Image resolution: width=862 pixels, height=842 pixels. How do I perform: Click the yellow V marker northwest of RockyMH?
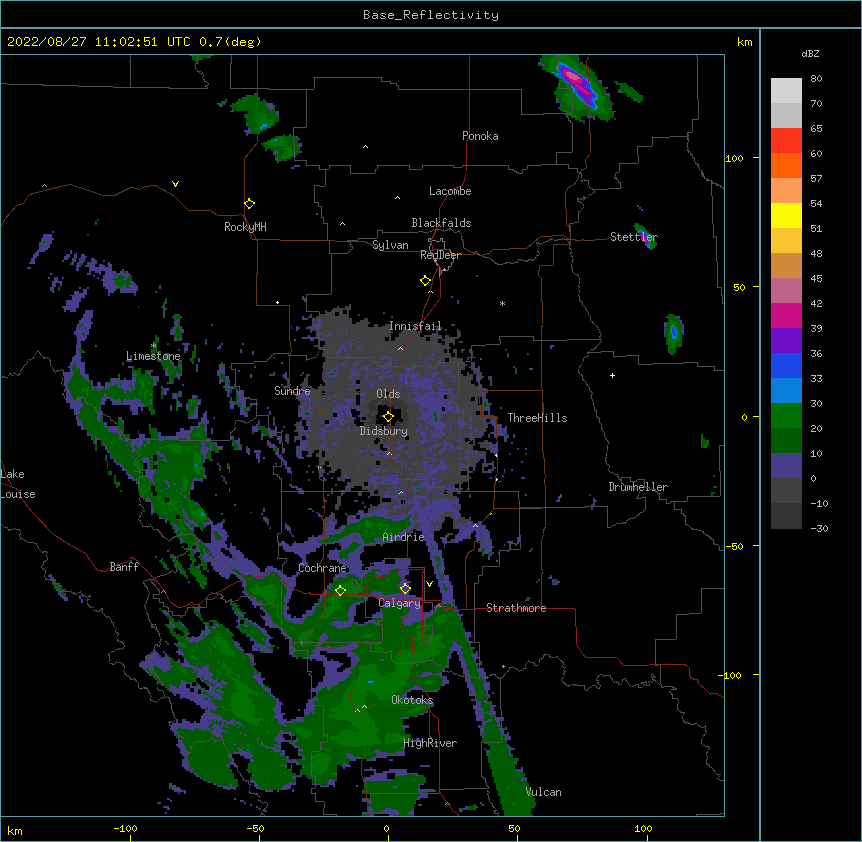175,184
